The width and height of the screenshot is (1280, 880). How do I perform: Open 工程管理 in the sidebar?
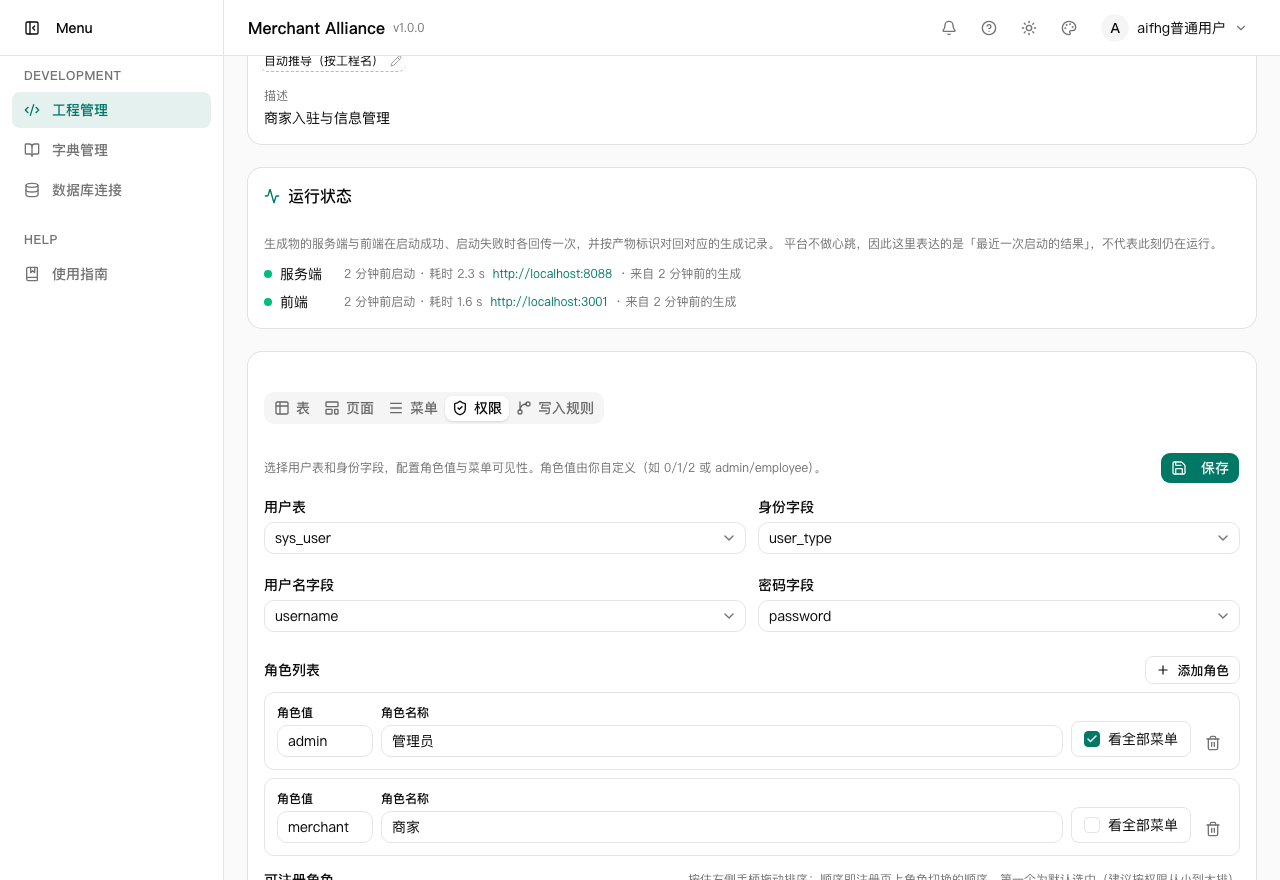111,110
